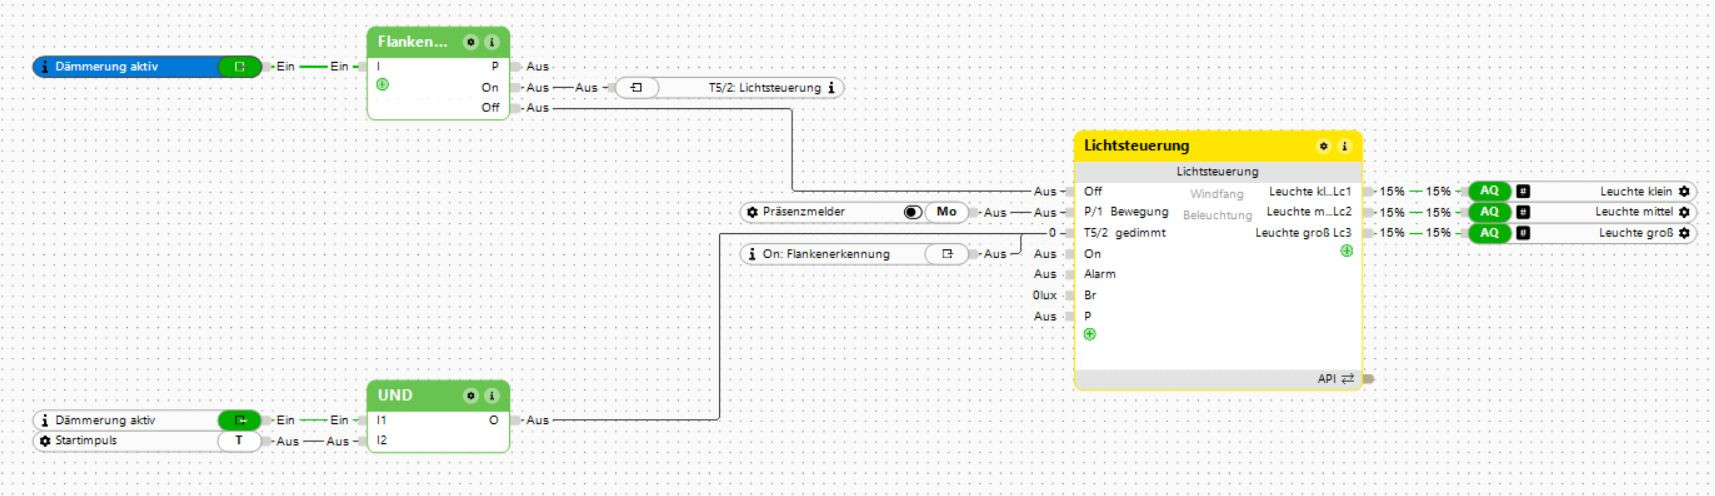Click the Alarm input of Lichtsteuerung
1715x496 pixels.
click(x=1100, y=274)
